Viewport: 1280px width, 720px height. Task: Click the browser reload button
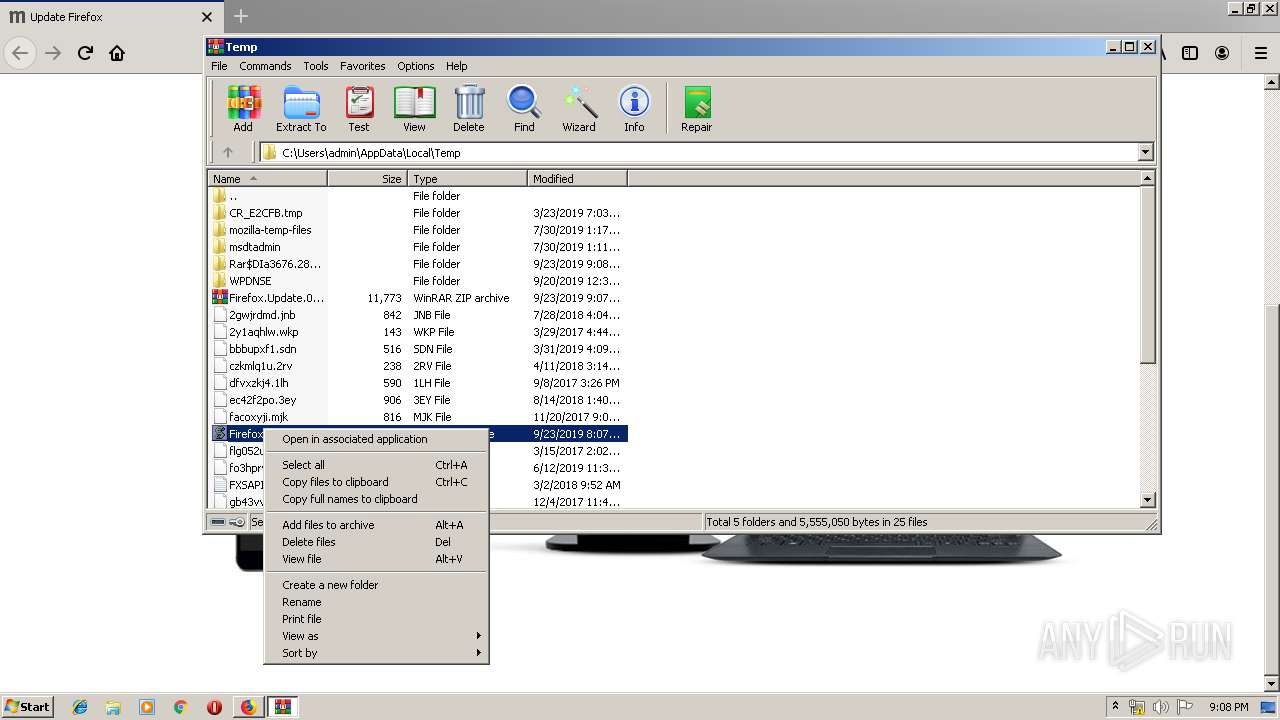tap(85, 53)
